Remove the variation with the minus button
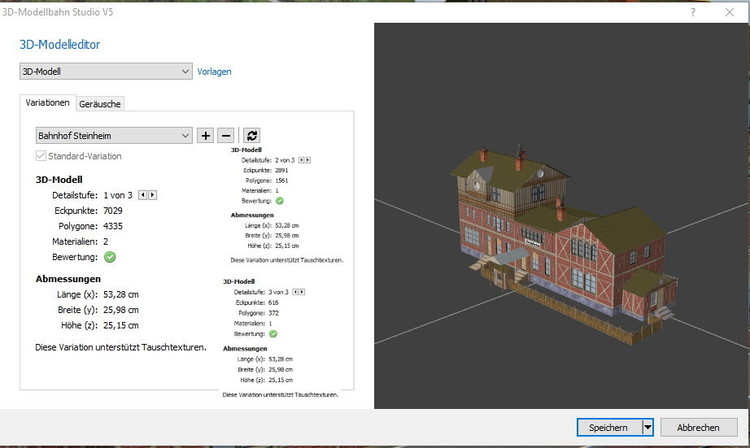The width and height of the screenshot is (750, 448). point(226,135)
